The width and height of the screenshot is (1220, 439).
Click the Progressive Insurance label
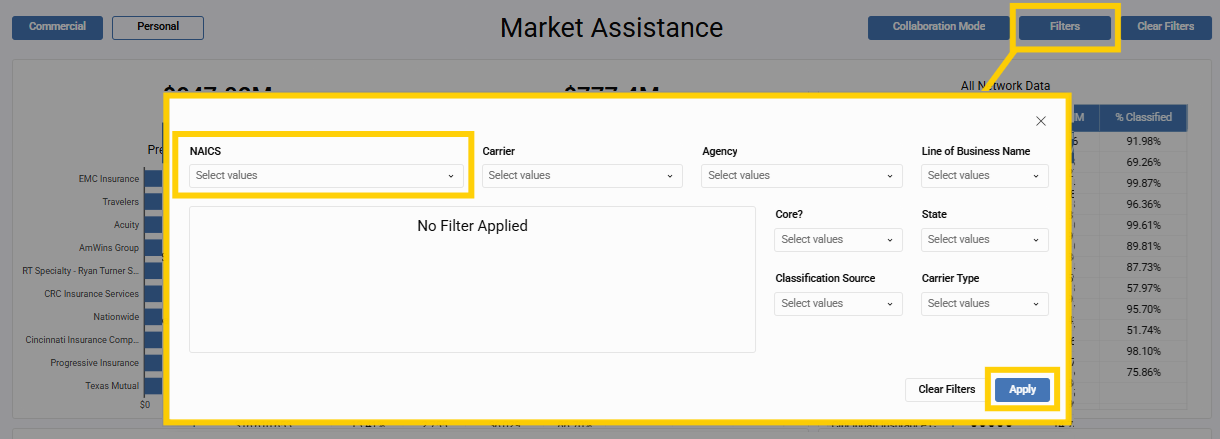[x=94, y=363]
